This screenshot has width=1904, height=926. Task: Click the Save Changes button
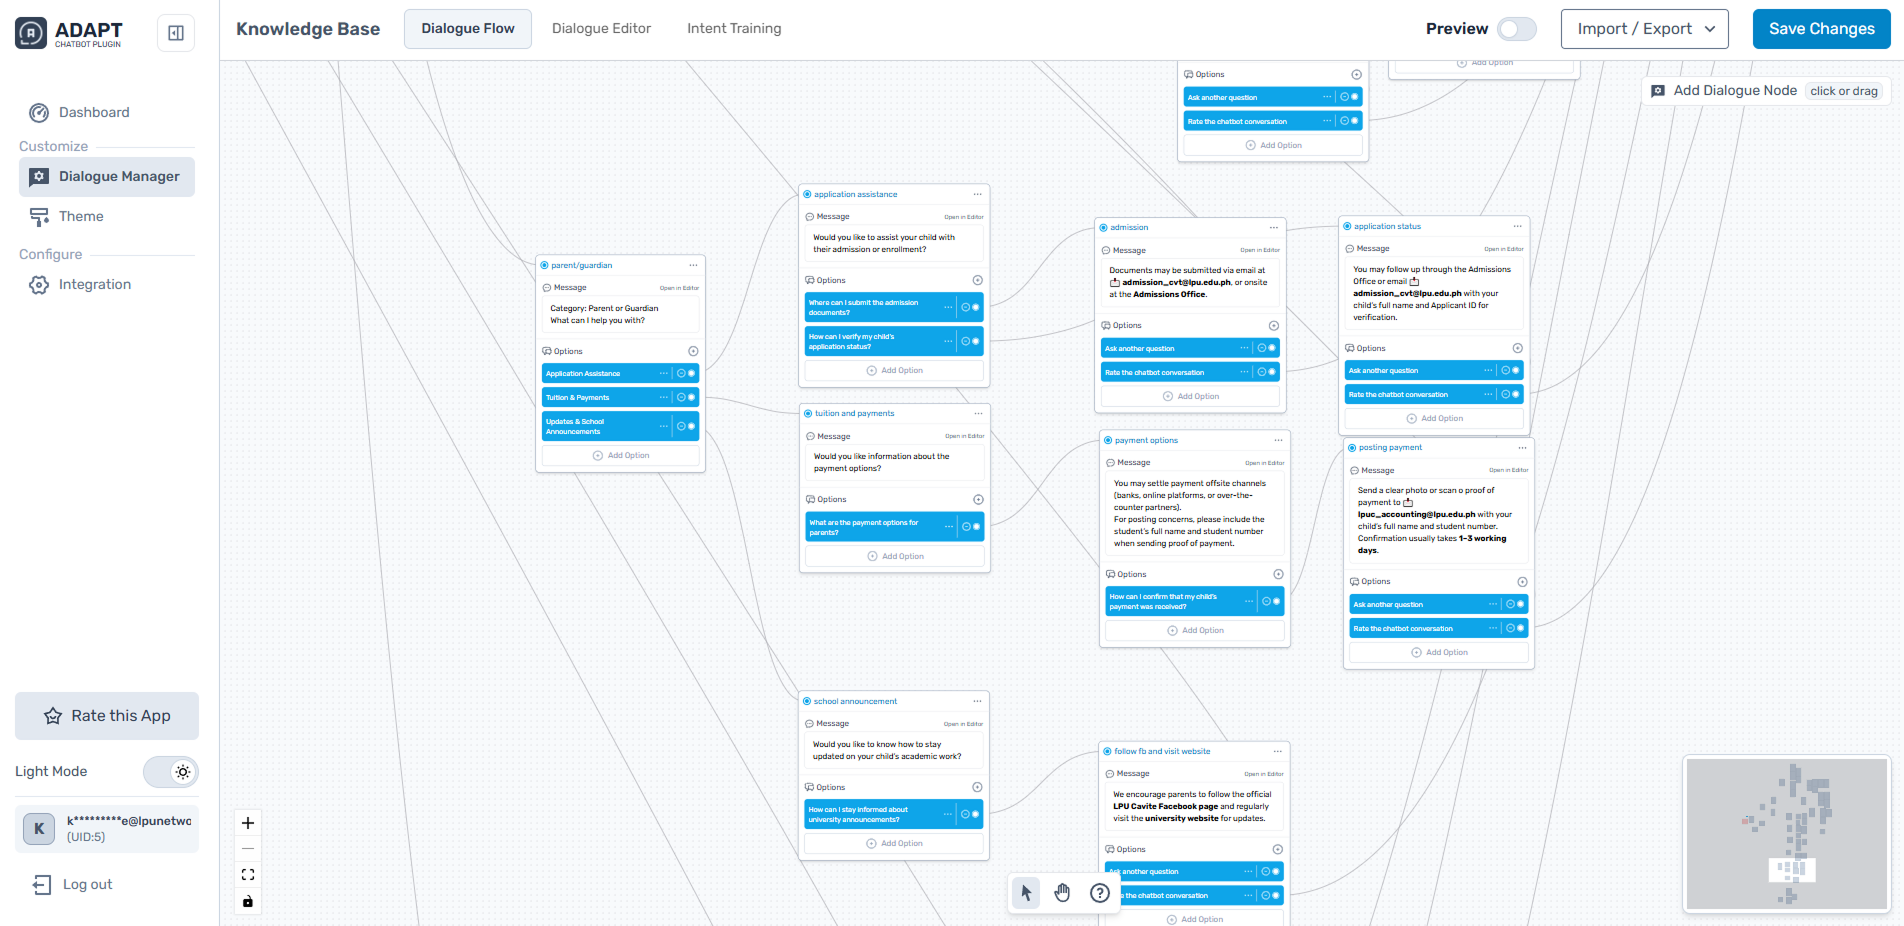tap(1821, 29)
